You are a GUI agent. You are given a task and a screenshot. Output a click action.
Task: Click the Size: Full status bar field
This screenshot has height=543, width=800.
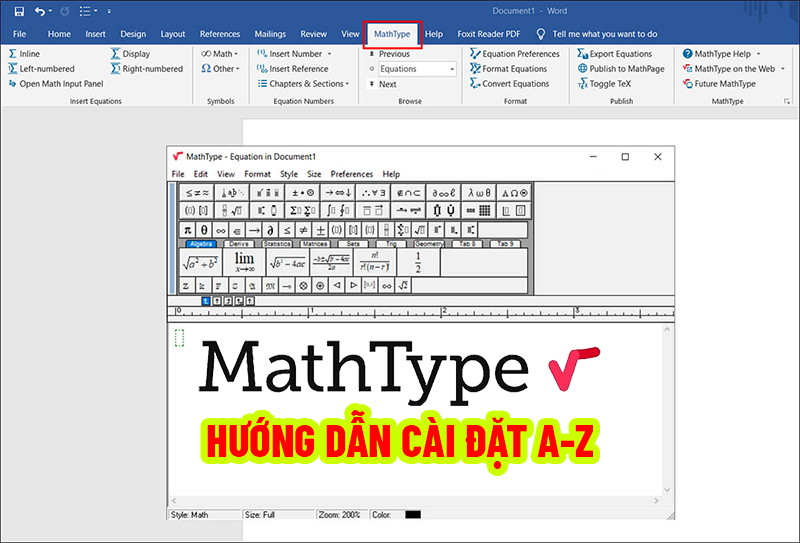click(279, 514)
